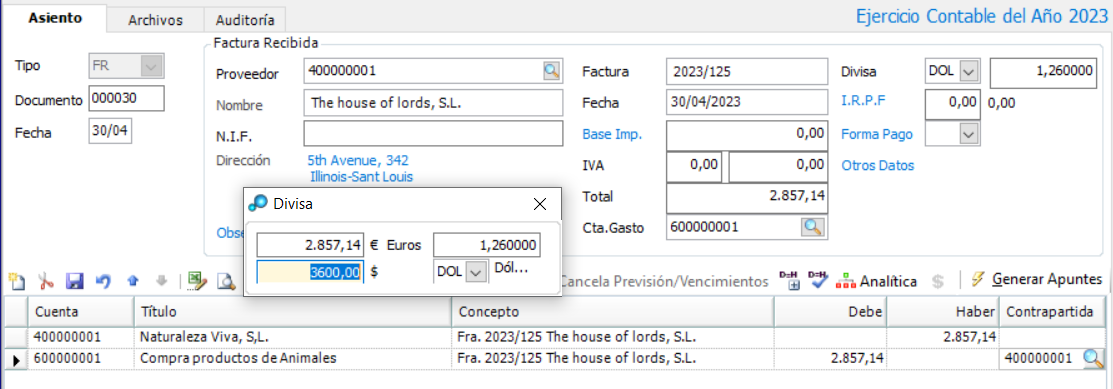Click the Factura 2023/125 field

click(747, 71)
